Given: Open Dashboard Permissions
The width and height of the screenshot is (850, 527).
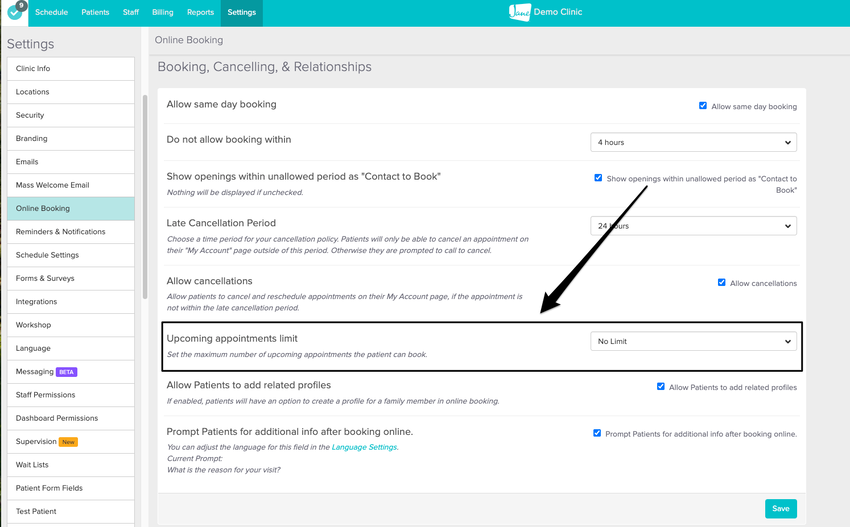Looking at the screenshot, I should (x=71, y=418).
